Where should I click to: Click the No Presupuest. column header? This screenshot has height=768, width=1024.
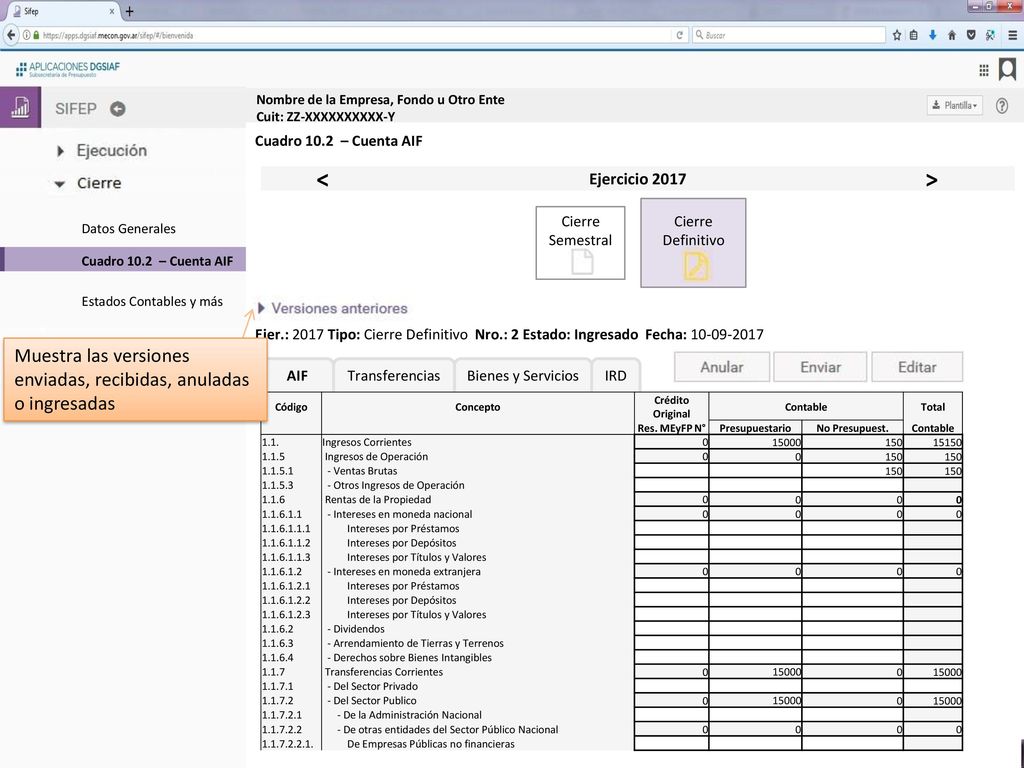852,428
